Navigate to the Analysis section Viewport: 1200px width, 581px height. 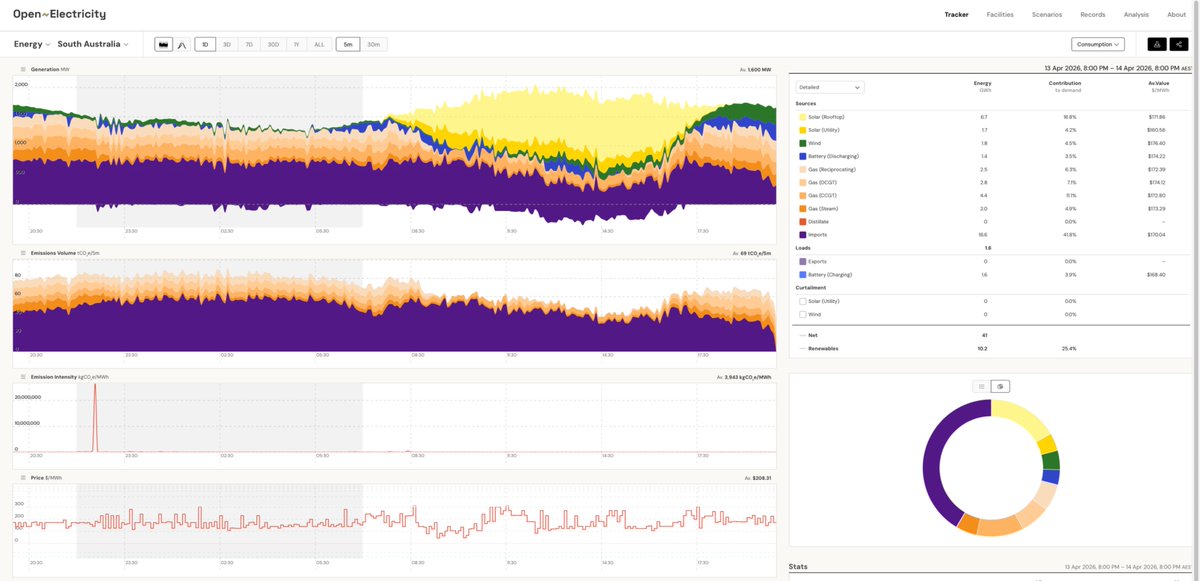coord(1136,15)
